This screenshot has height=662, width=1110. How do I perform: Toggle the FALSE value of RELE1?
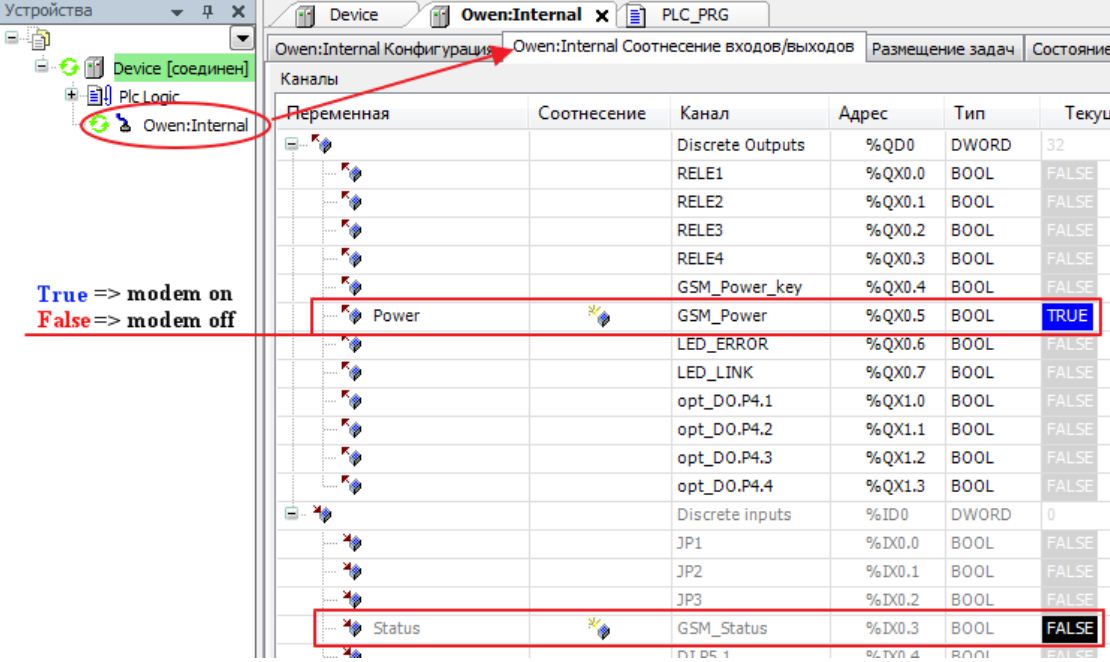tap(1069, 174)
